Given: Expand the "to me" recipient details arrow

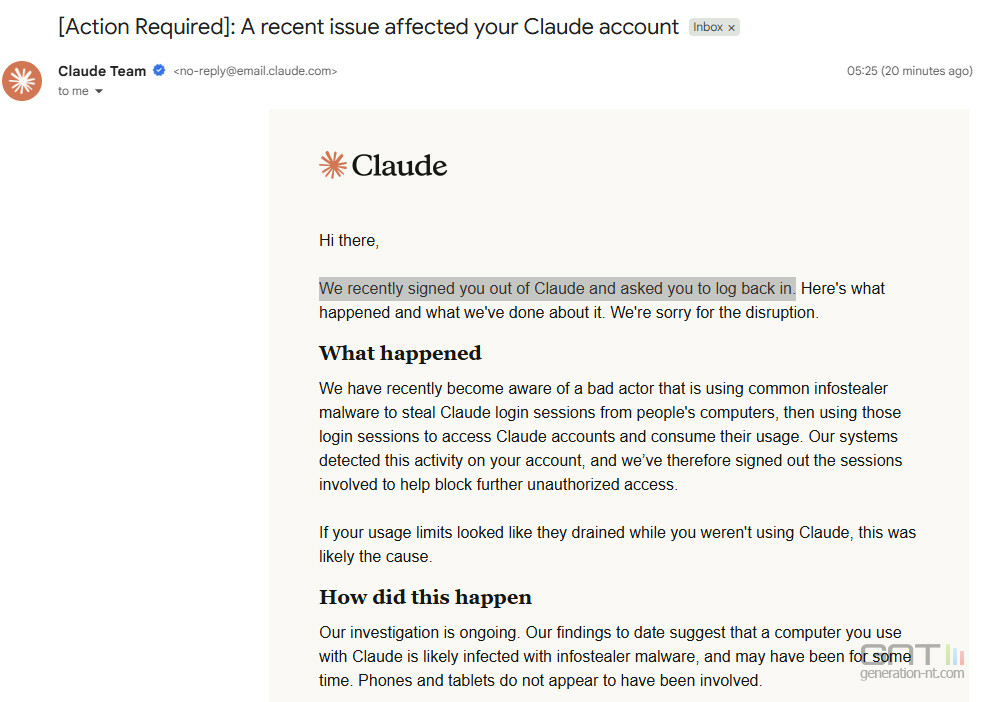Looking at the screenshot, I should click(99, 91).
